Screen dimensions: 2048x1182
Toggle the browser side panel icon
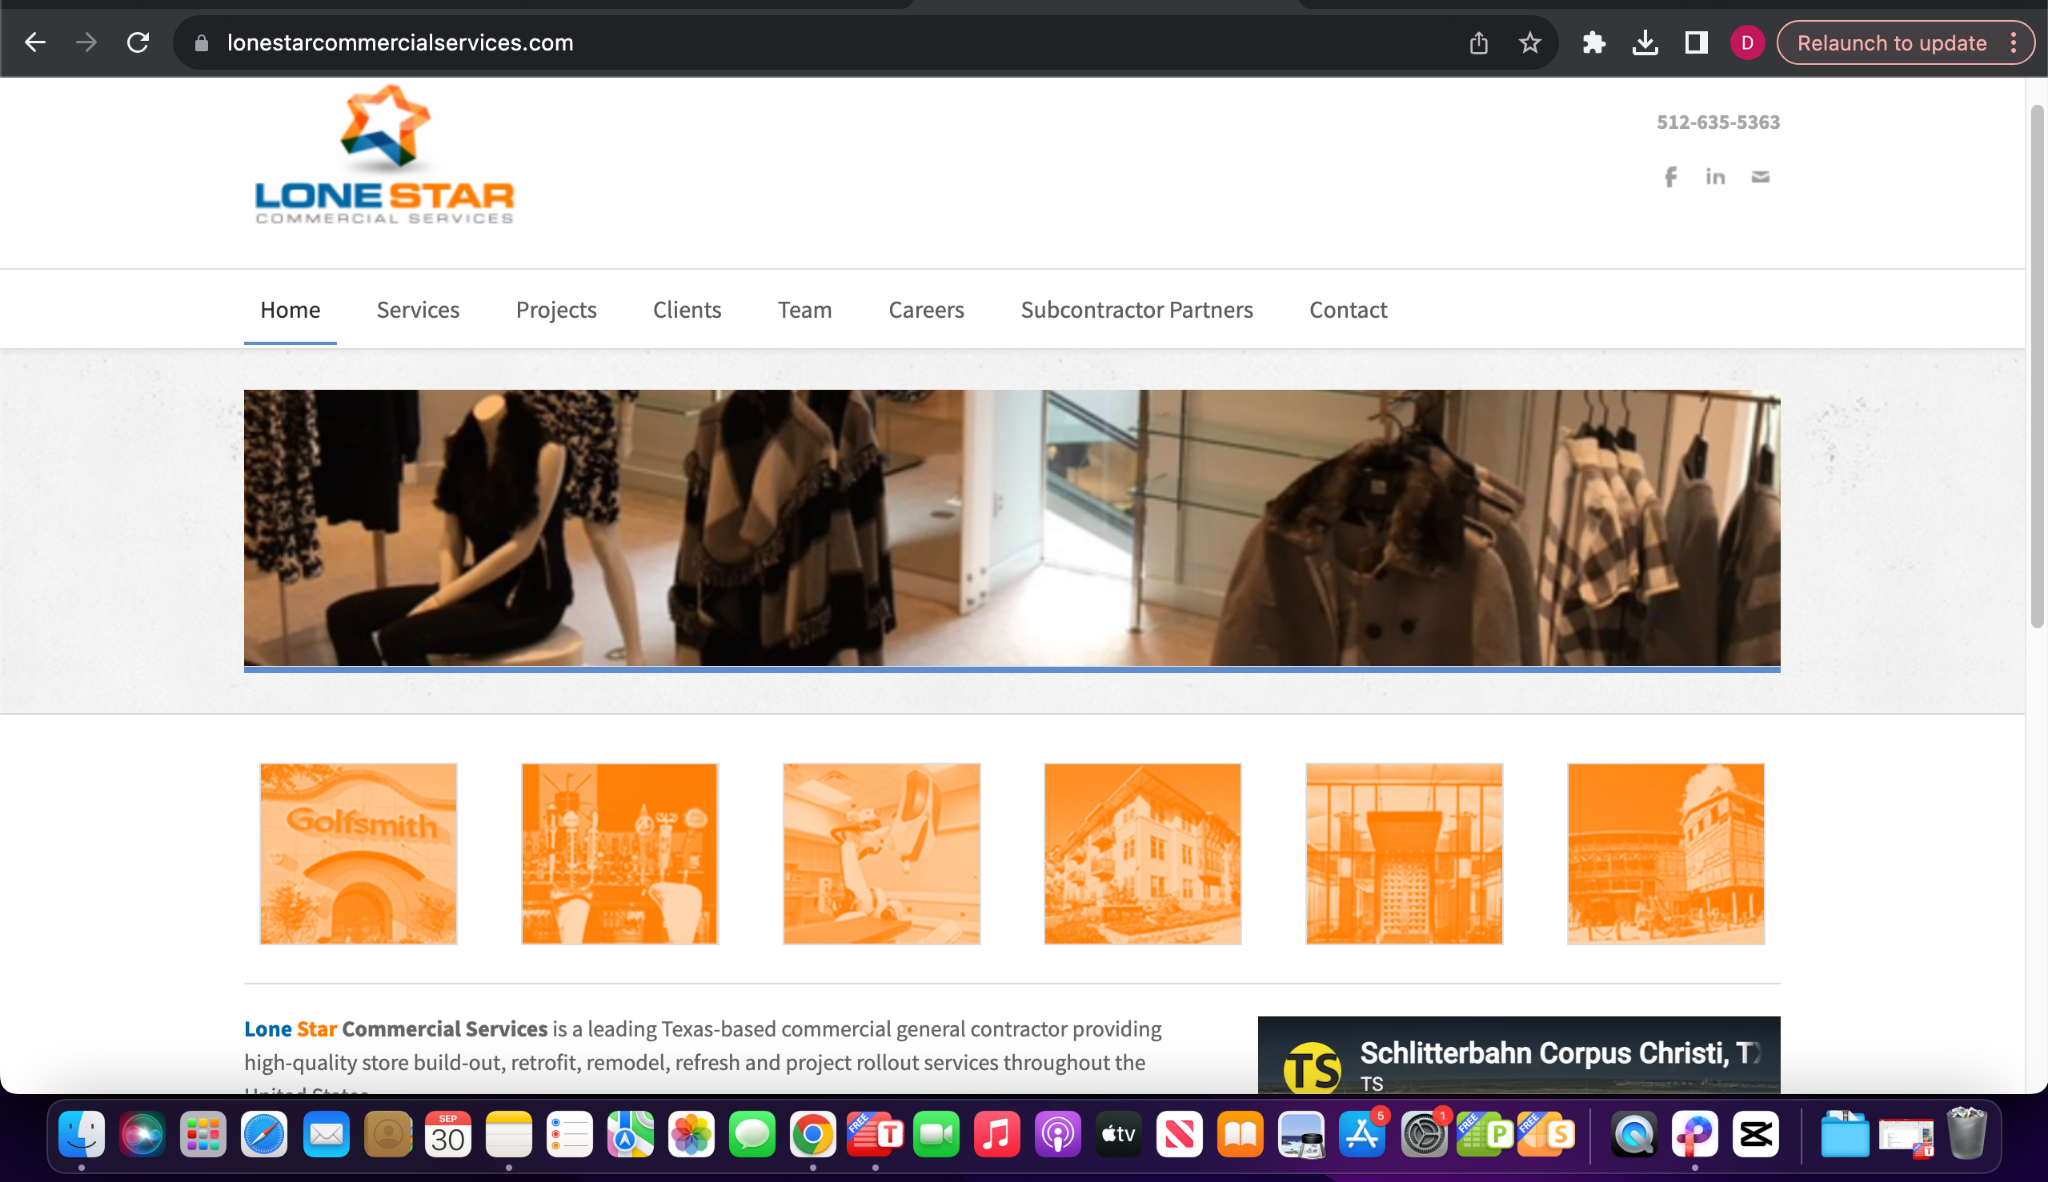point(1696,43)
